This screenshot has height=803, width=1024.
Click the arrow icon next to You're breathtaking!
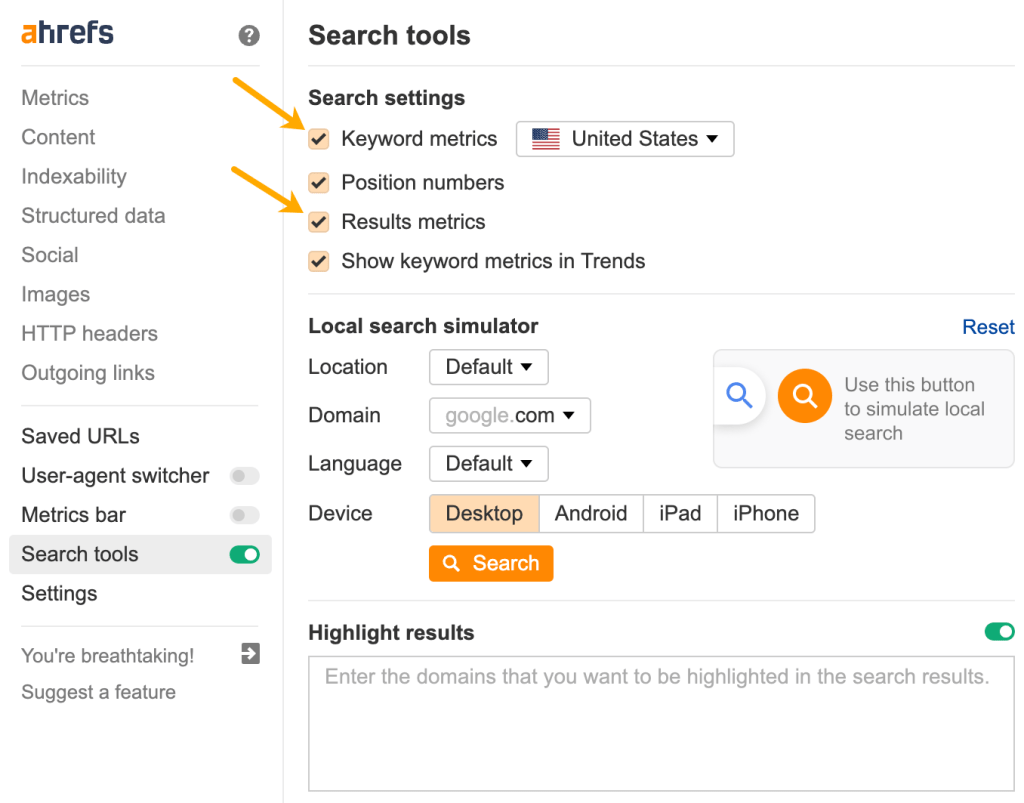pyautogui.click(x=249, y=653)
